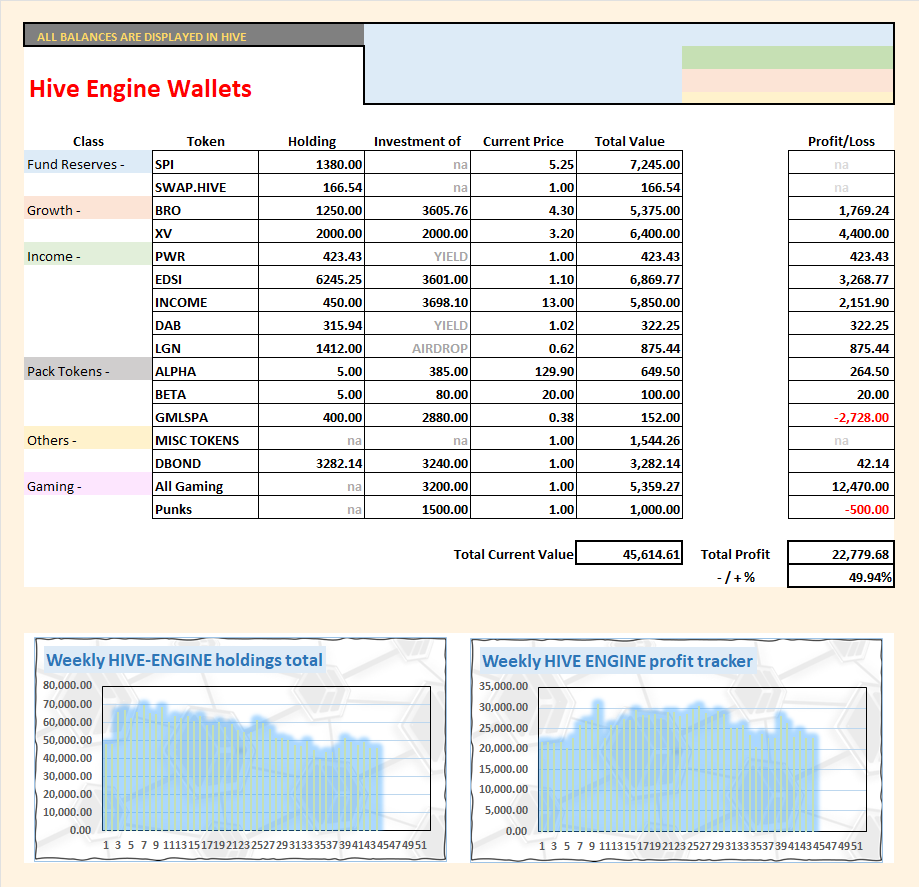This screenshot has width=919, height=887.
Task: Select the DBOND token cell
Action: 205,461
